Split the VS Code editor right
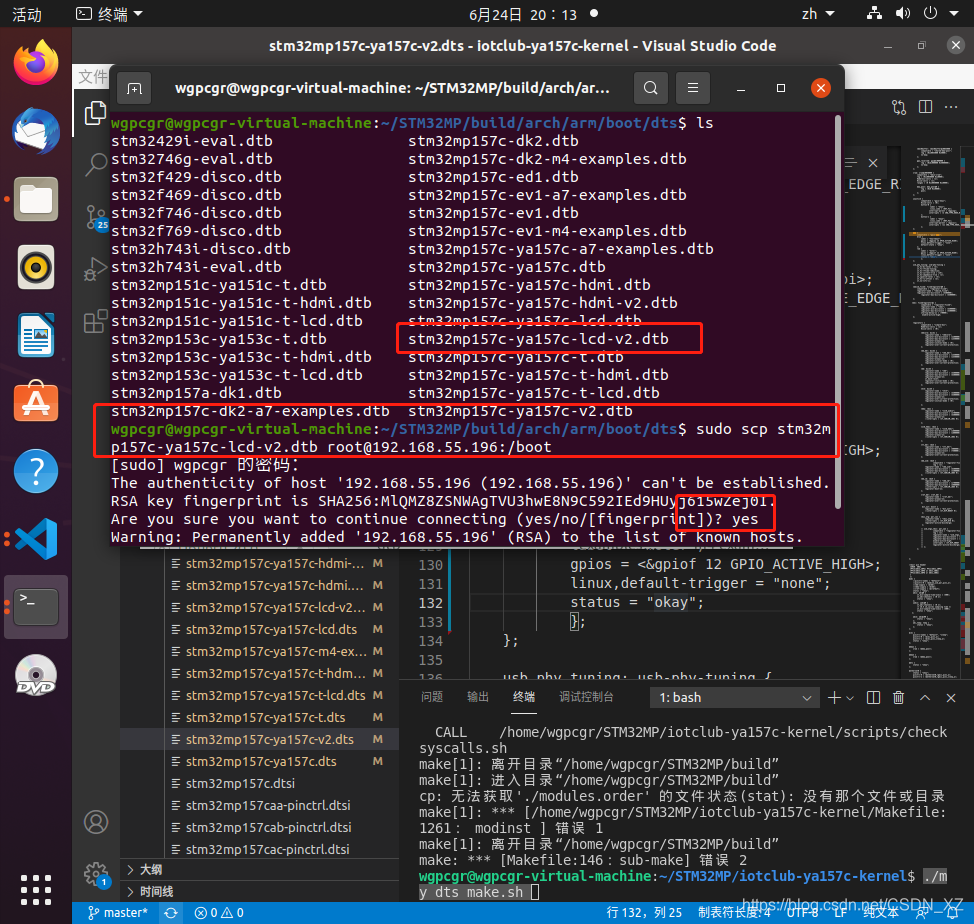 click(926, 107)
